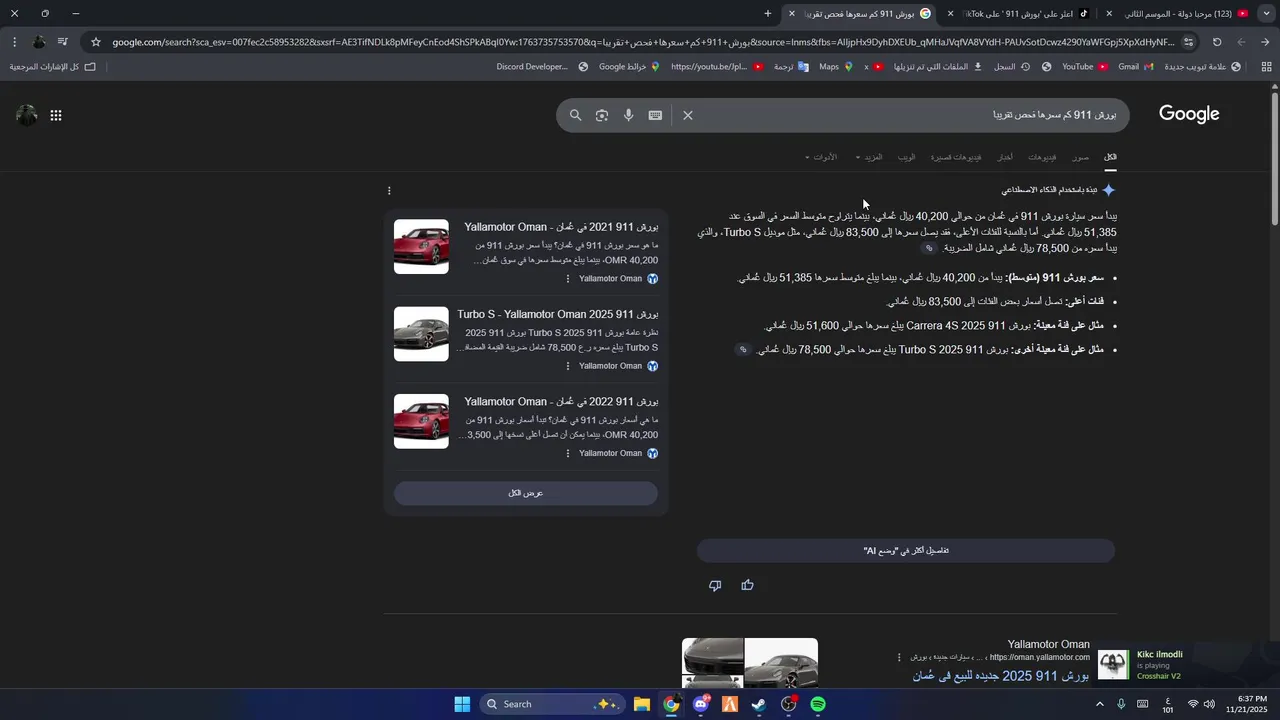
Task: Open the كل الإشارات المرجعية bookmarks folder
Action: [53, 67]
